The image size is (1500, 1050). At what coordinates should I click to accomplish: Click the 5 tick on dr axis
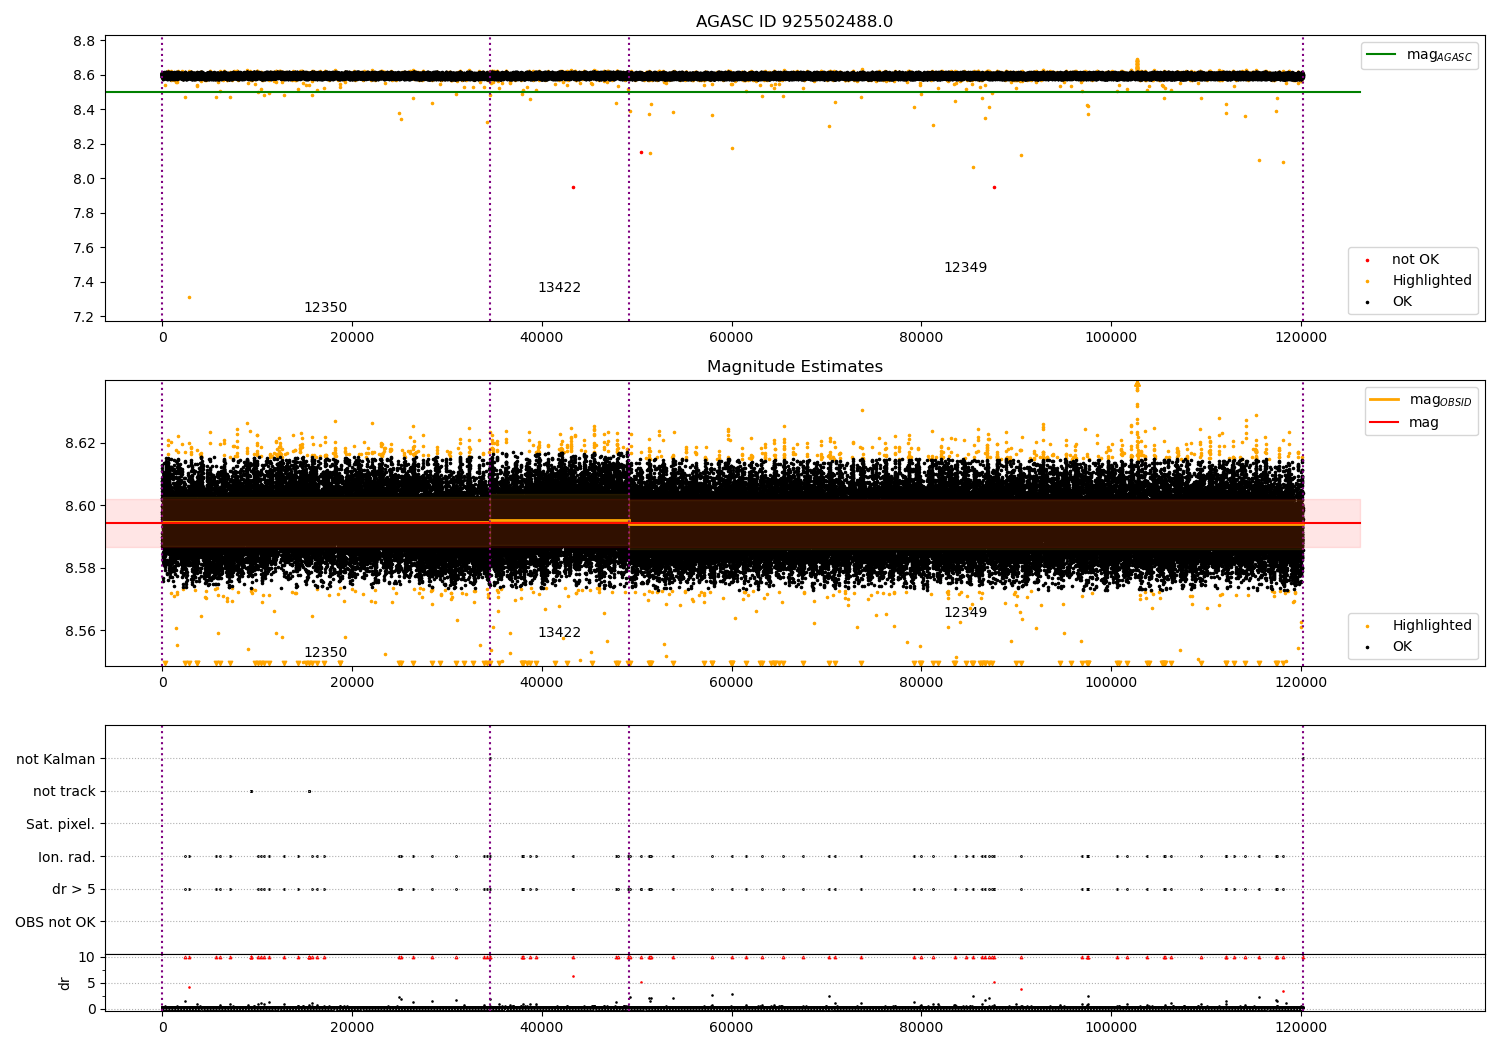coord(91,983)
